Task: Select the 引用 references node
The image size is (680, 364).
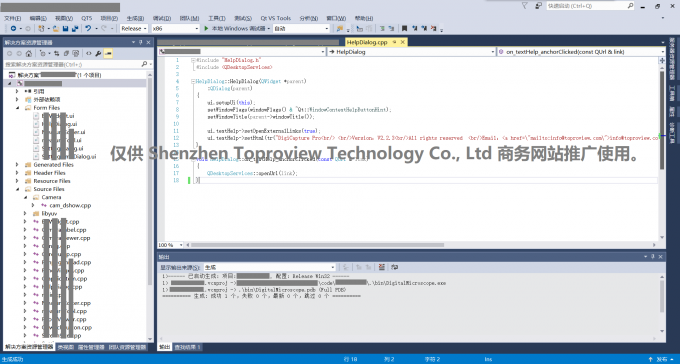Action: 39,91
